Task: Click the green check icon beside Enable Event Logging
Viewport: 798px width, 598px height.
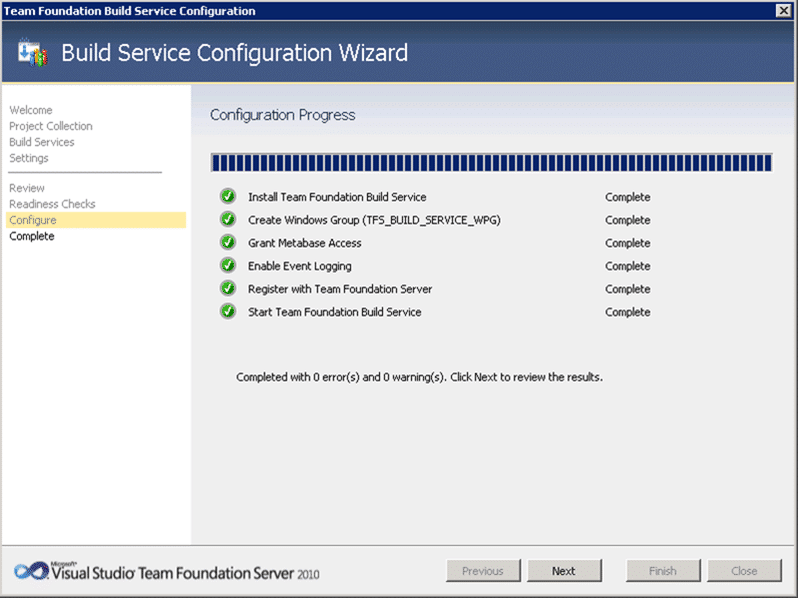Action: pos(228,265)
